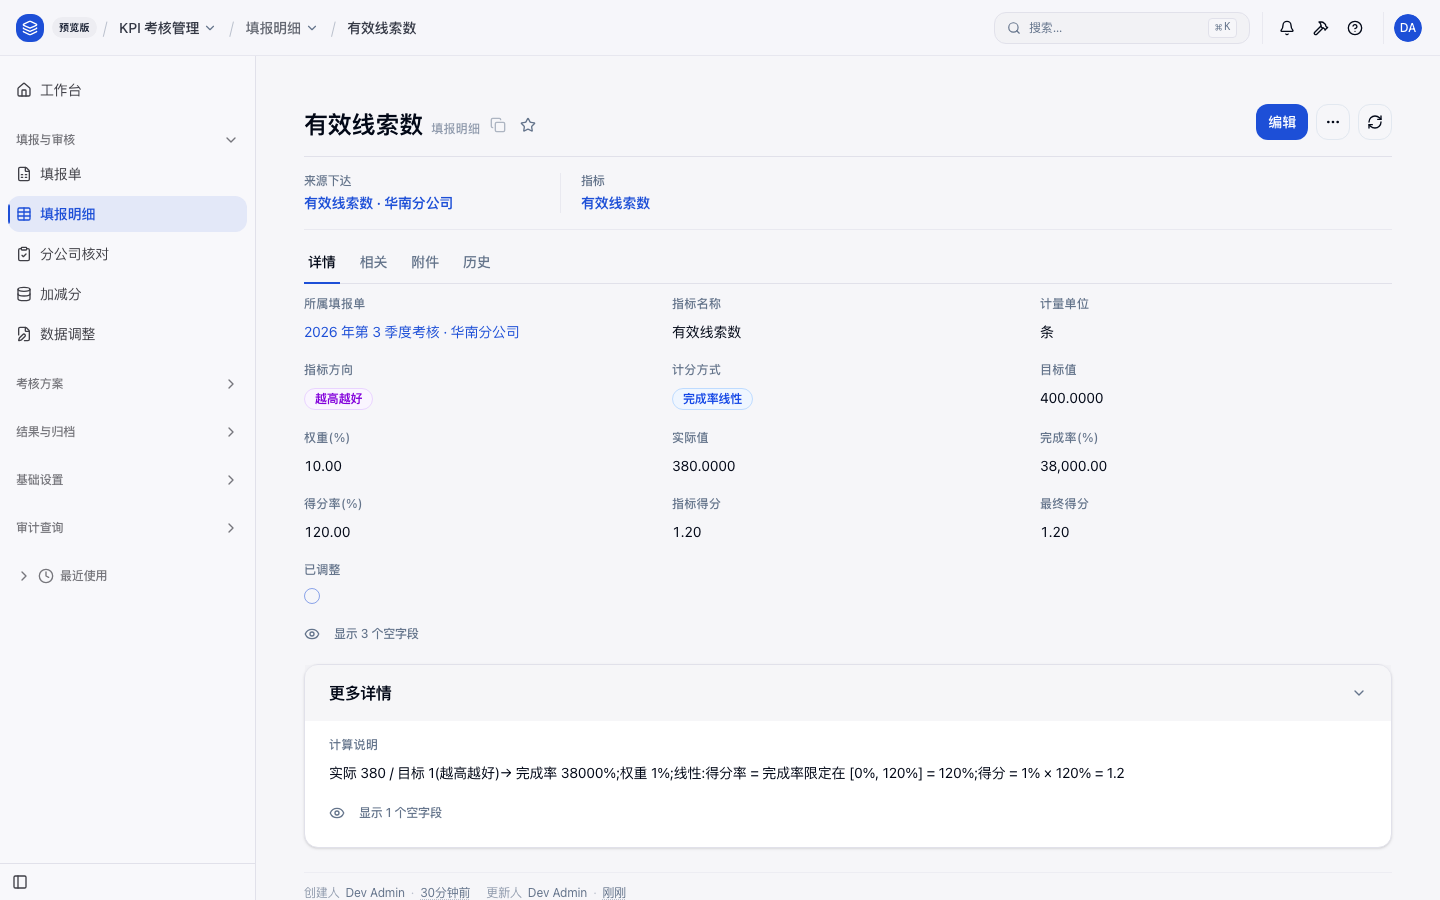Open the developer tools hammer icon
This screenshot has width=1440, height=900.
pos(1321,28)
